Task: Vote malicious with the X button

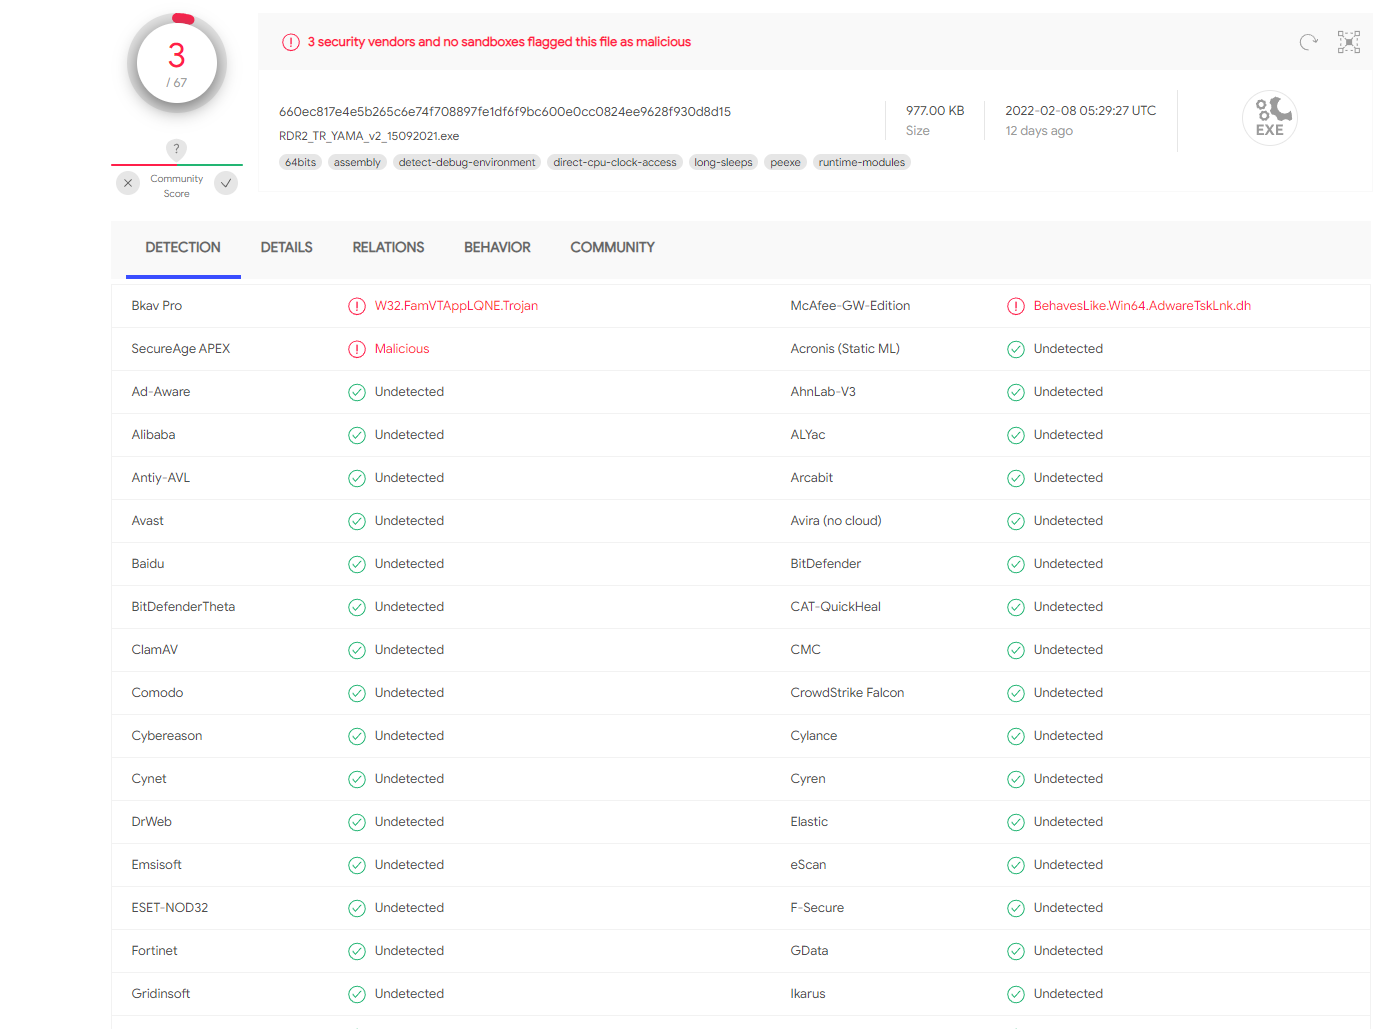Action: click(x=128, y=183)
